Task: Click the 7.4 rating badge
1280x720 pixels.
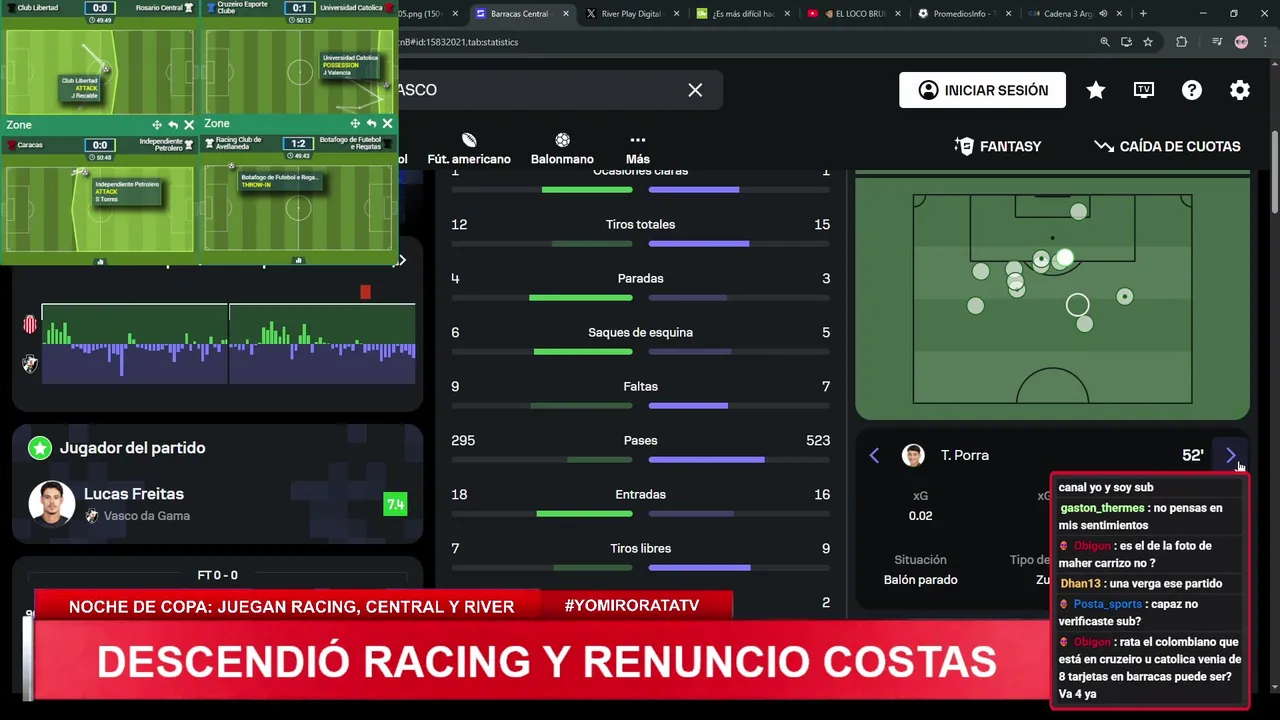Action: [x=395, y=504]
